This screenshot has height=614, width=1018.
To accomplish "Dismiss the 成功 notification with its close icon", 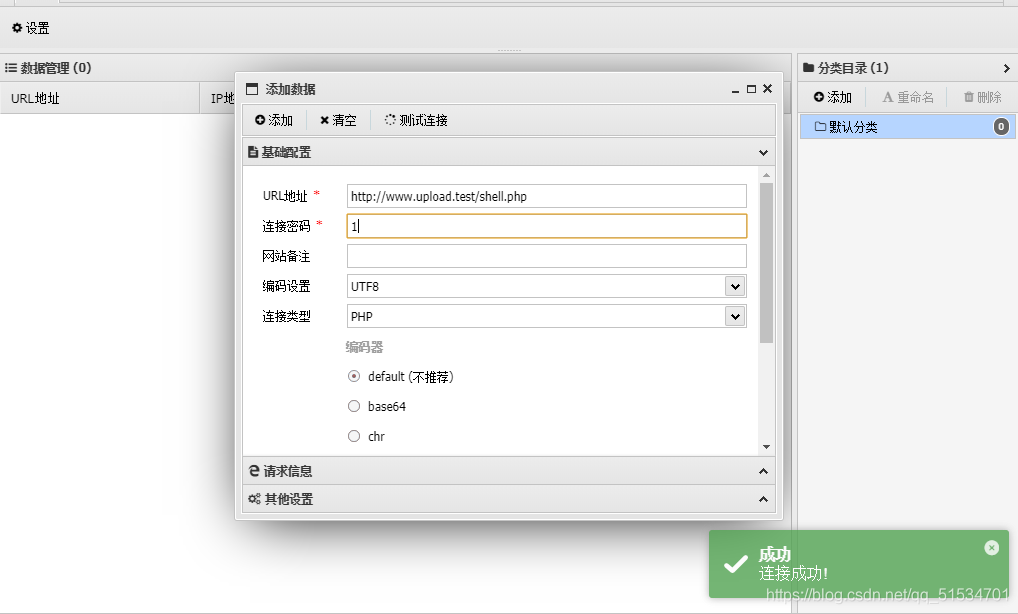I will [991, 548].
